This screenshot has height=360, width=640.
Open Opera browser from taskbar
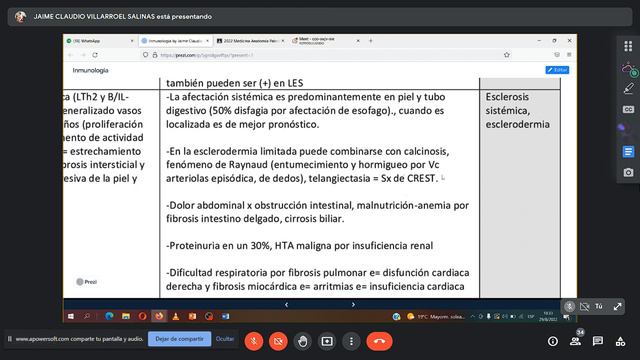tap(142, 316)
